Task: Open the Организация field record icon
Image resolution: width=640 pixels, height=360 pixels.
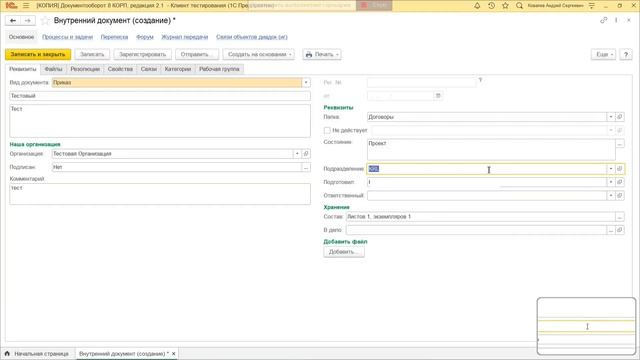Action: (x=306, y=154)
